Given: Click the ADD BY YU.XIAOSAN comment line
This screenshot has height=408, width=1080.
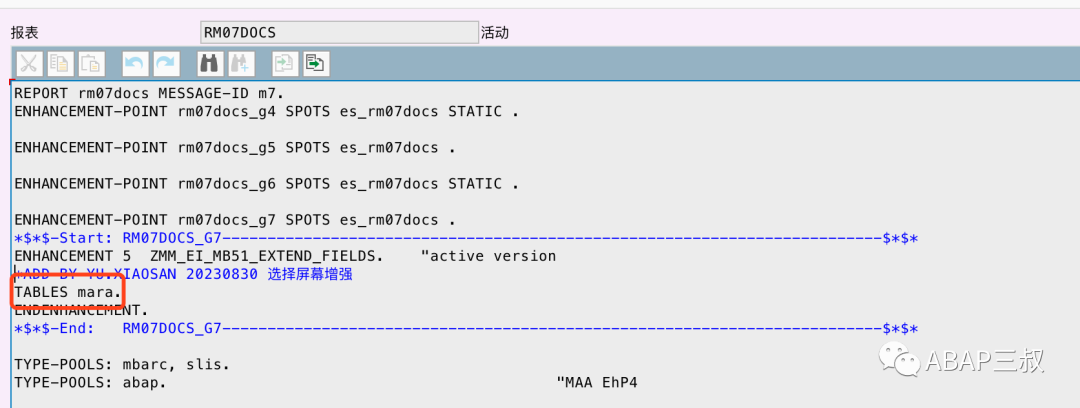Looking at the screenshot, I should click(184, 274).
